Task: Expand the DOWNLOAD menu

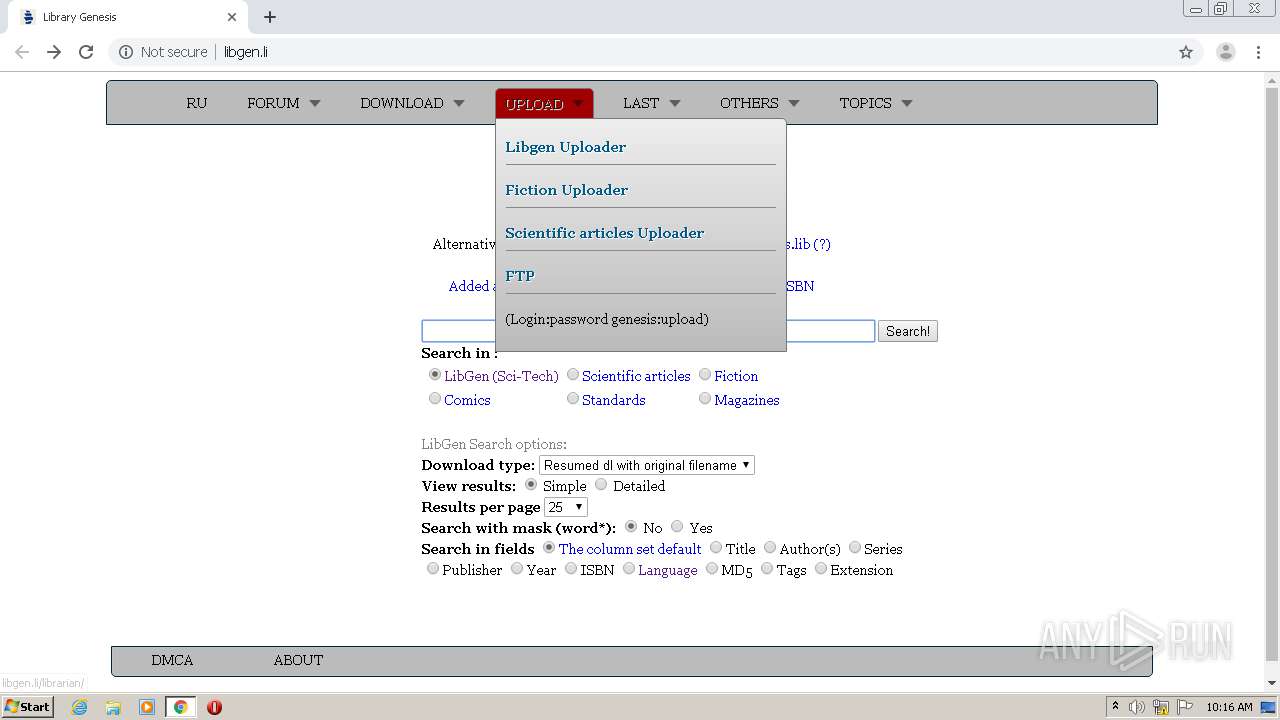Action: (412, 103)
